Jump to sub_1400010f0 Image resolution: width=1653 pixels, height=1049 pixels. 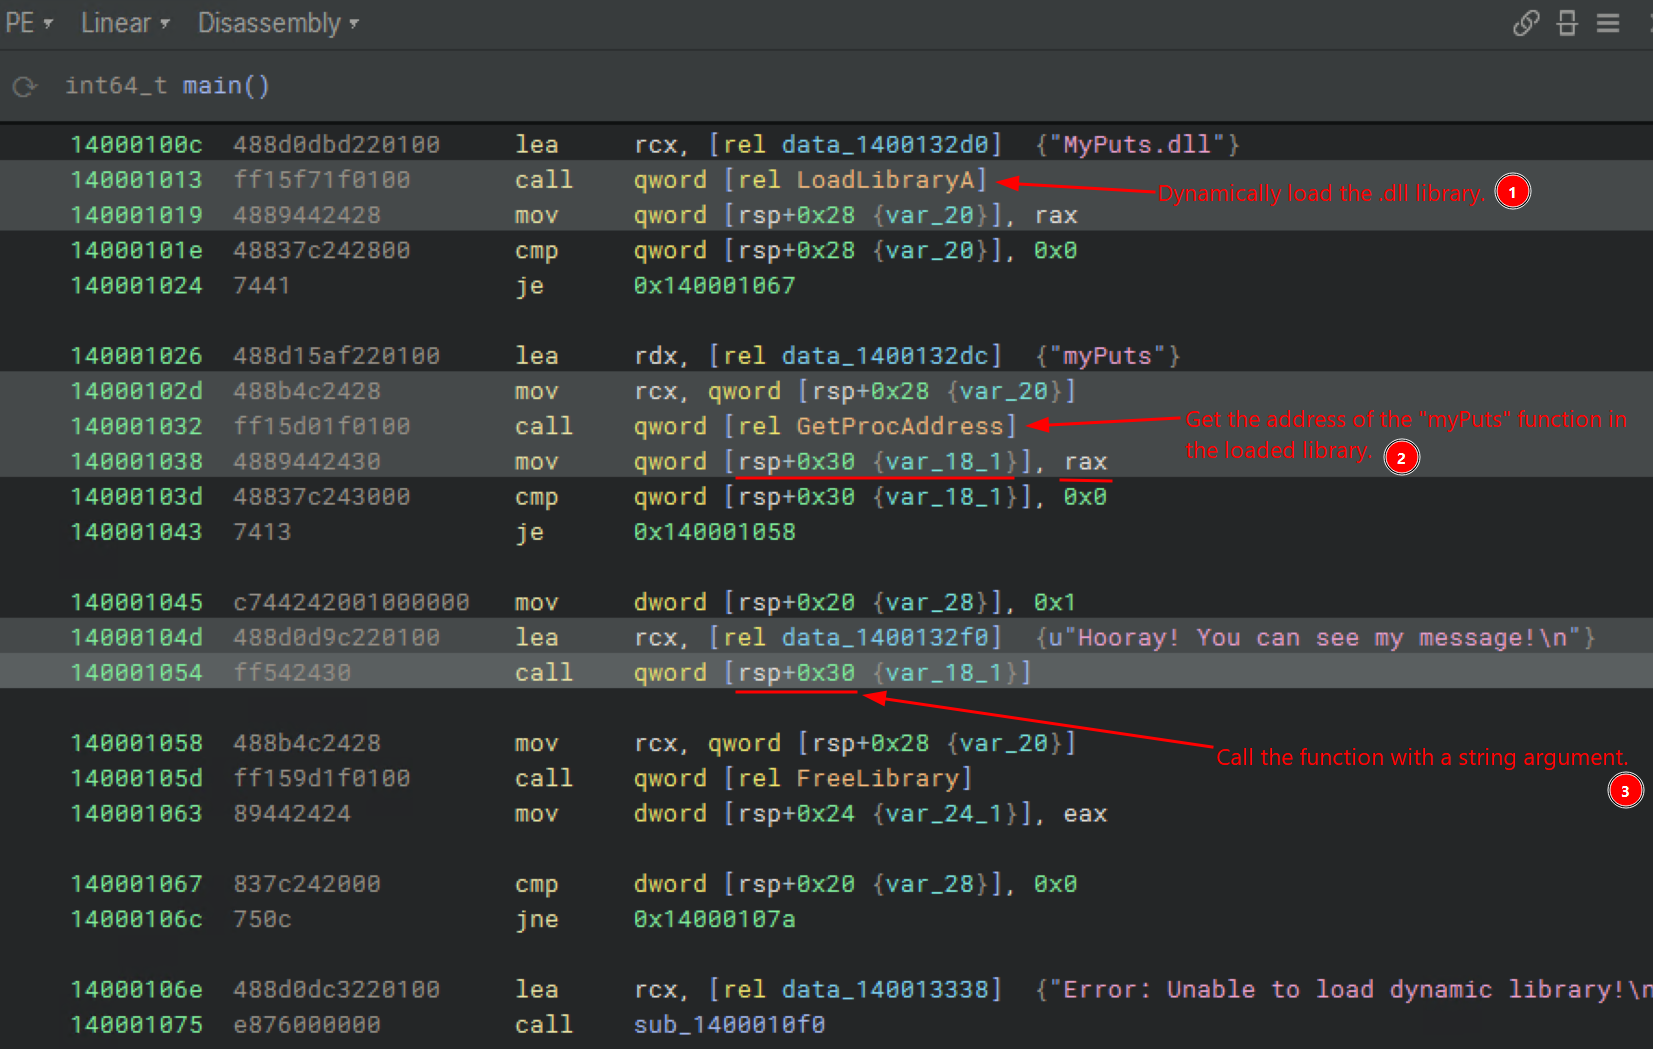[x=729, y=1025]
